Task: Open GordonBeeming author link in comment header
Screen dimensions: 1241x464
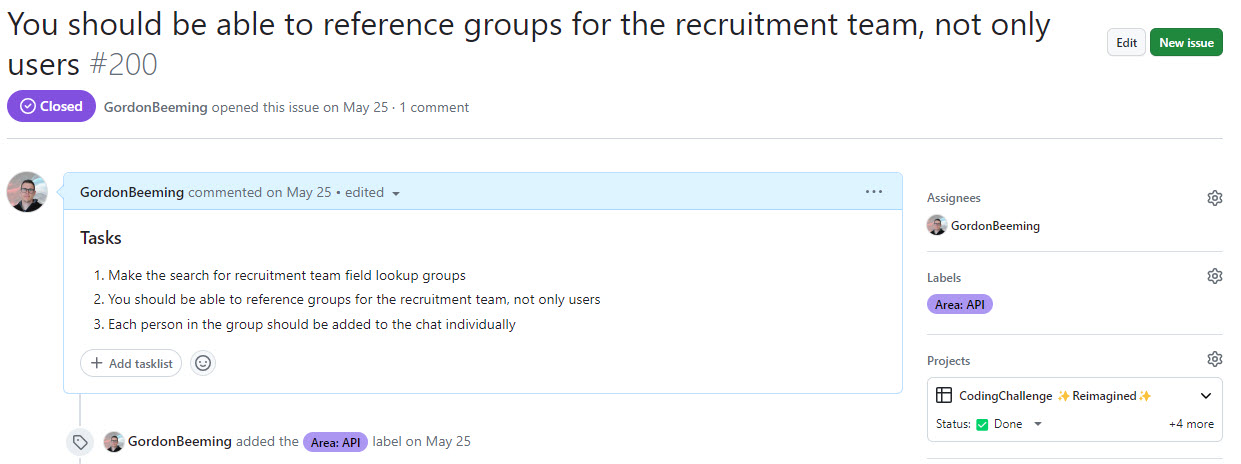Action: pyautogui.click(x=132, y=192)
